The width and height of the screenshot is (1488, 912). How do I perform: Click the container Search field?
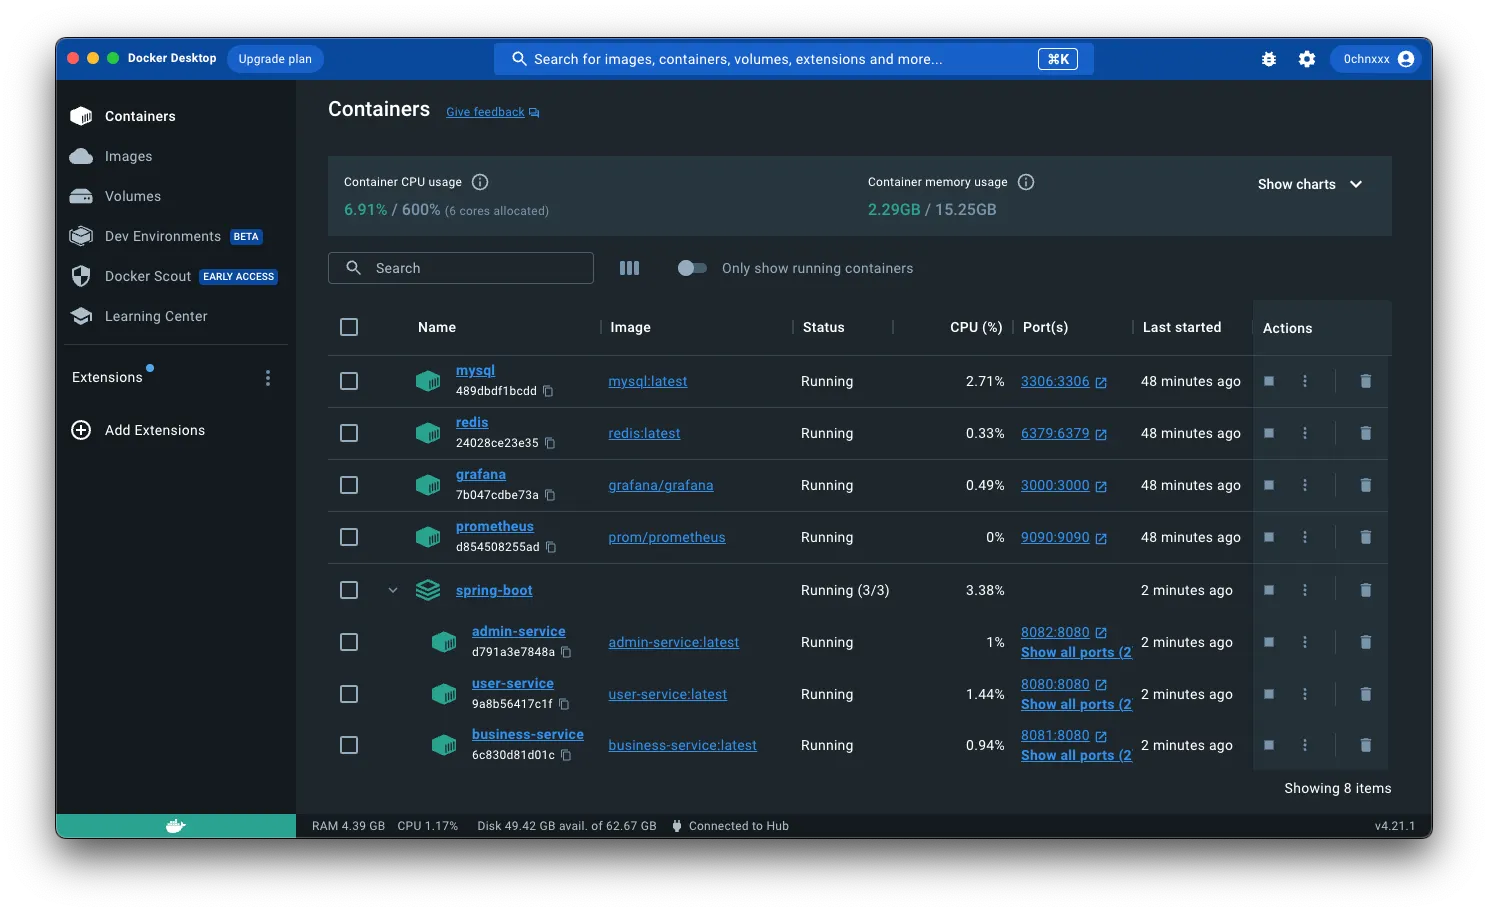click(461, 268)
